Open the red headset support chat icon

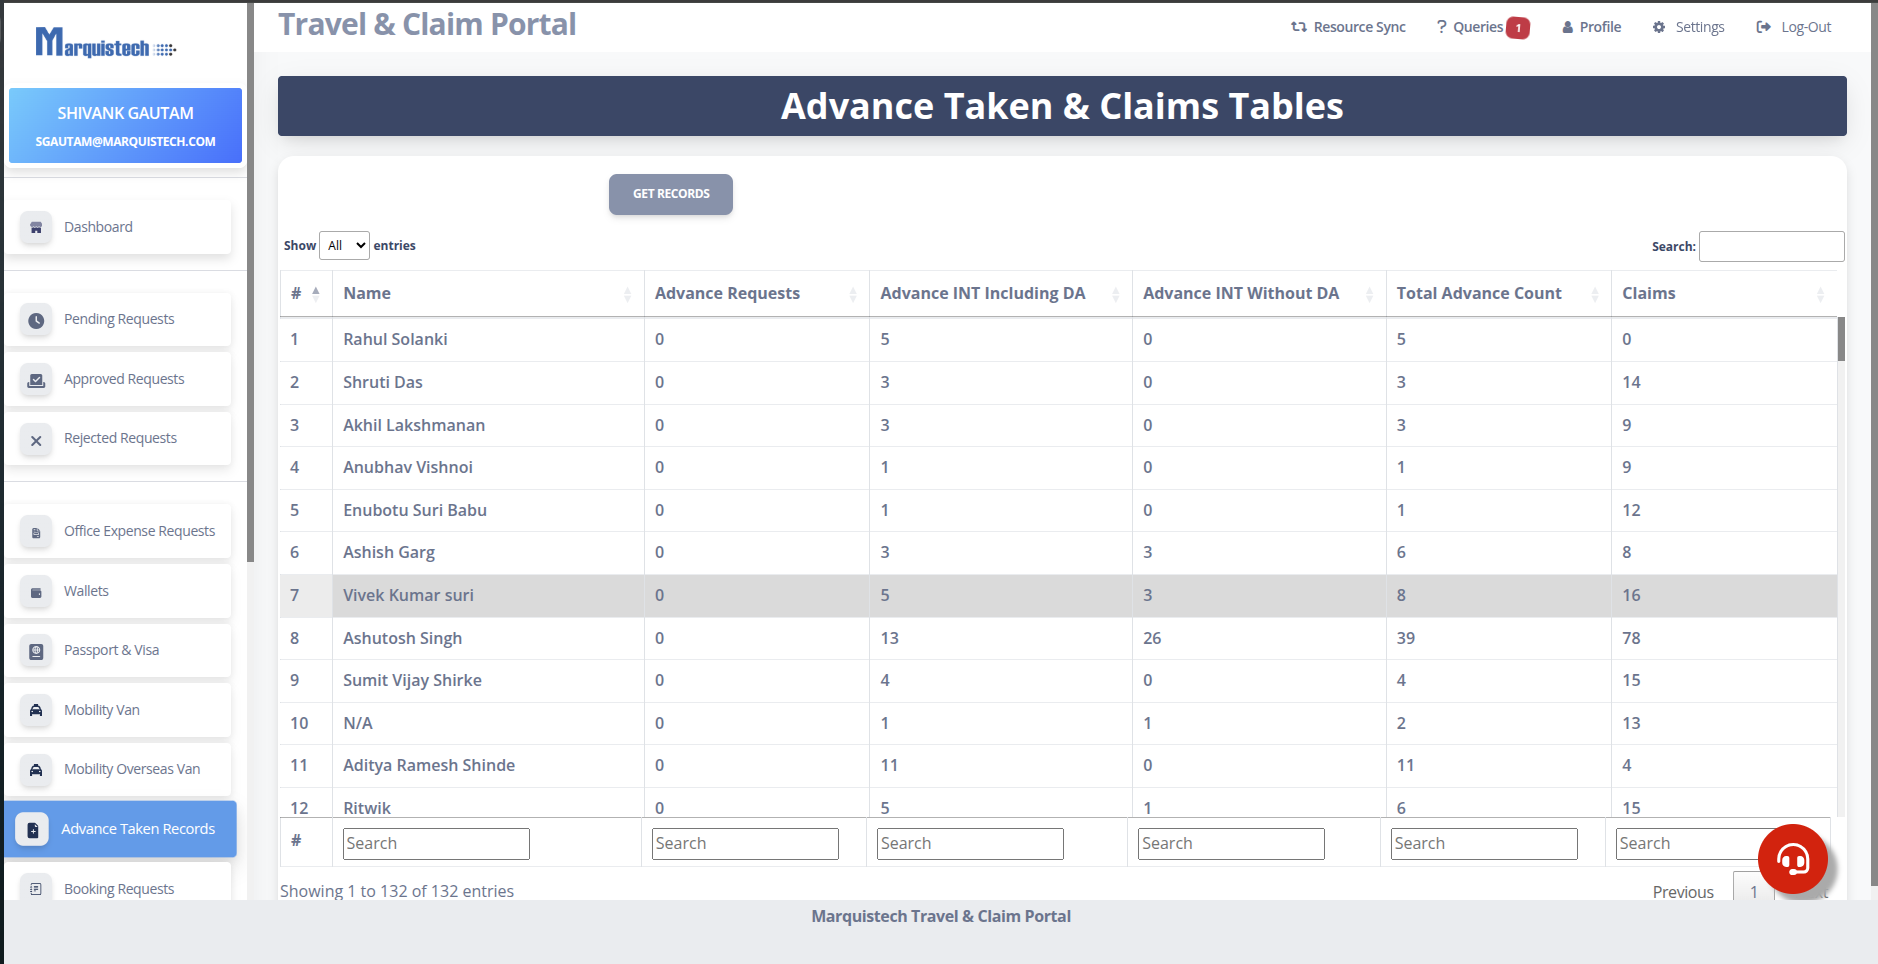[1792, 858]
